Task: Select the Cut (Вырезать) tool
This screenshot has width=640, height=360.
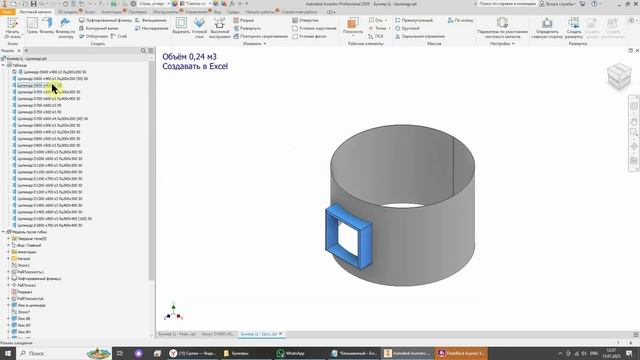Action: (181, 25)
